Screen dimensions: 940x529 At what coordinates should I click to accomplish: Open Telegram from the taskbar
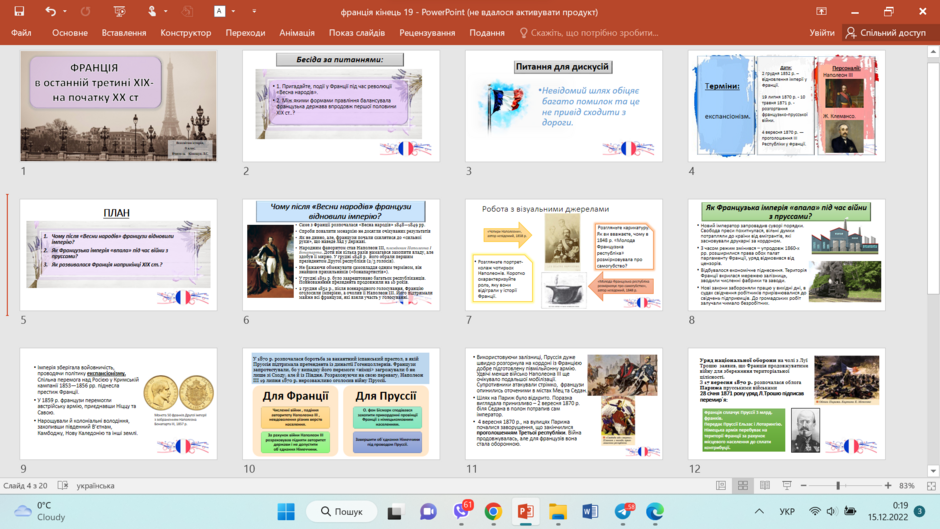pos(623,512)
